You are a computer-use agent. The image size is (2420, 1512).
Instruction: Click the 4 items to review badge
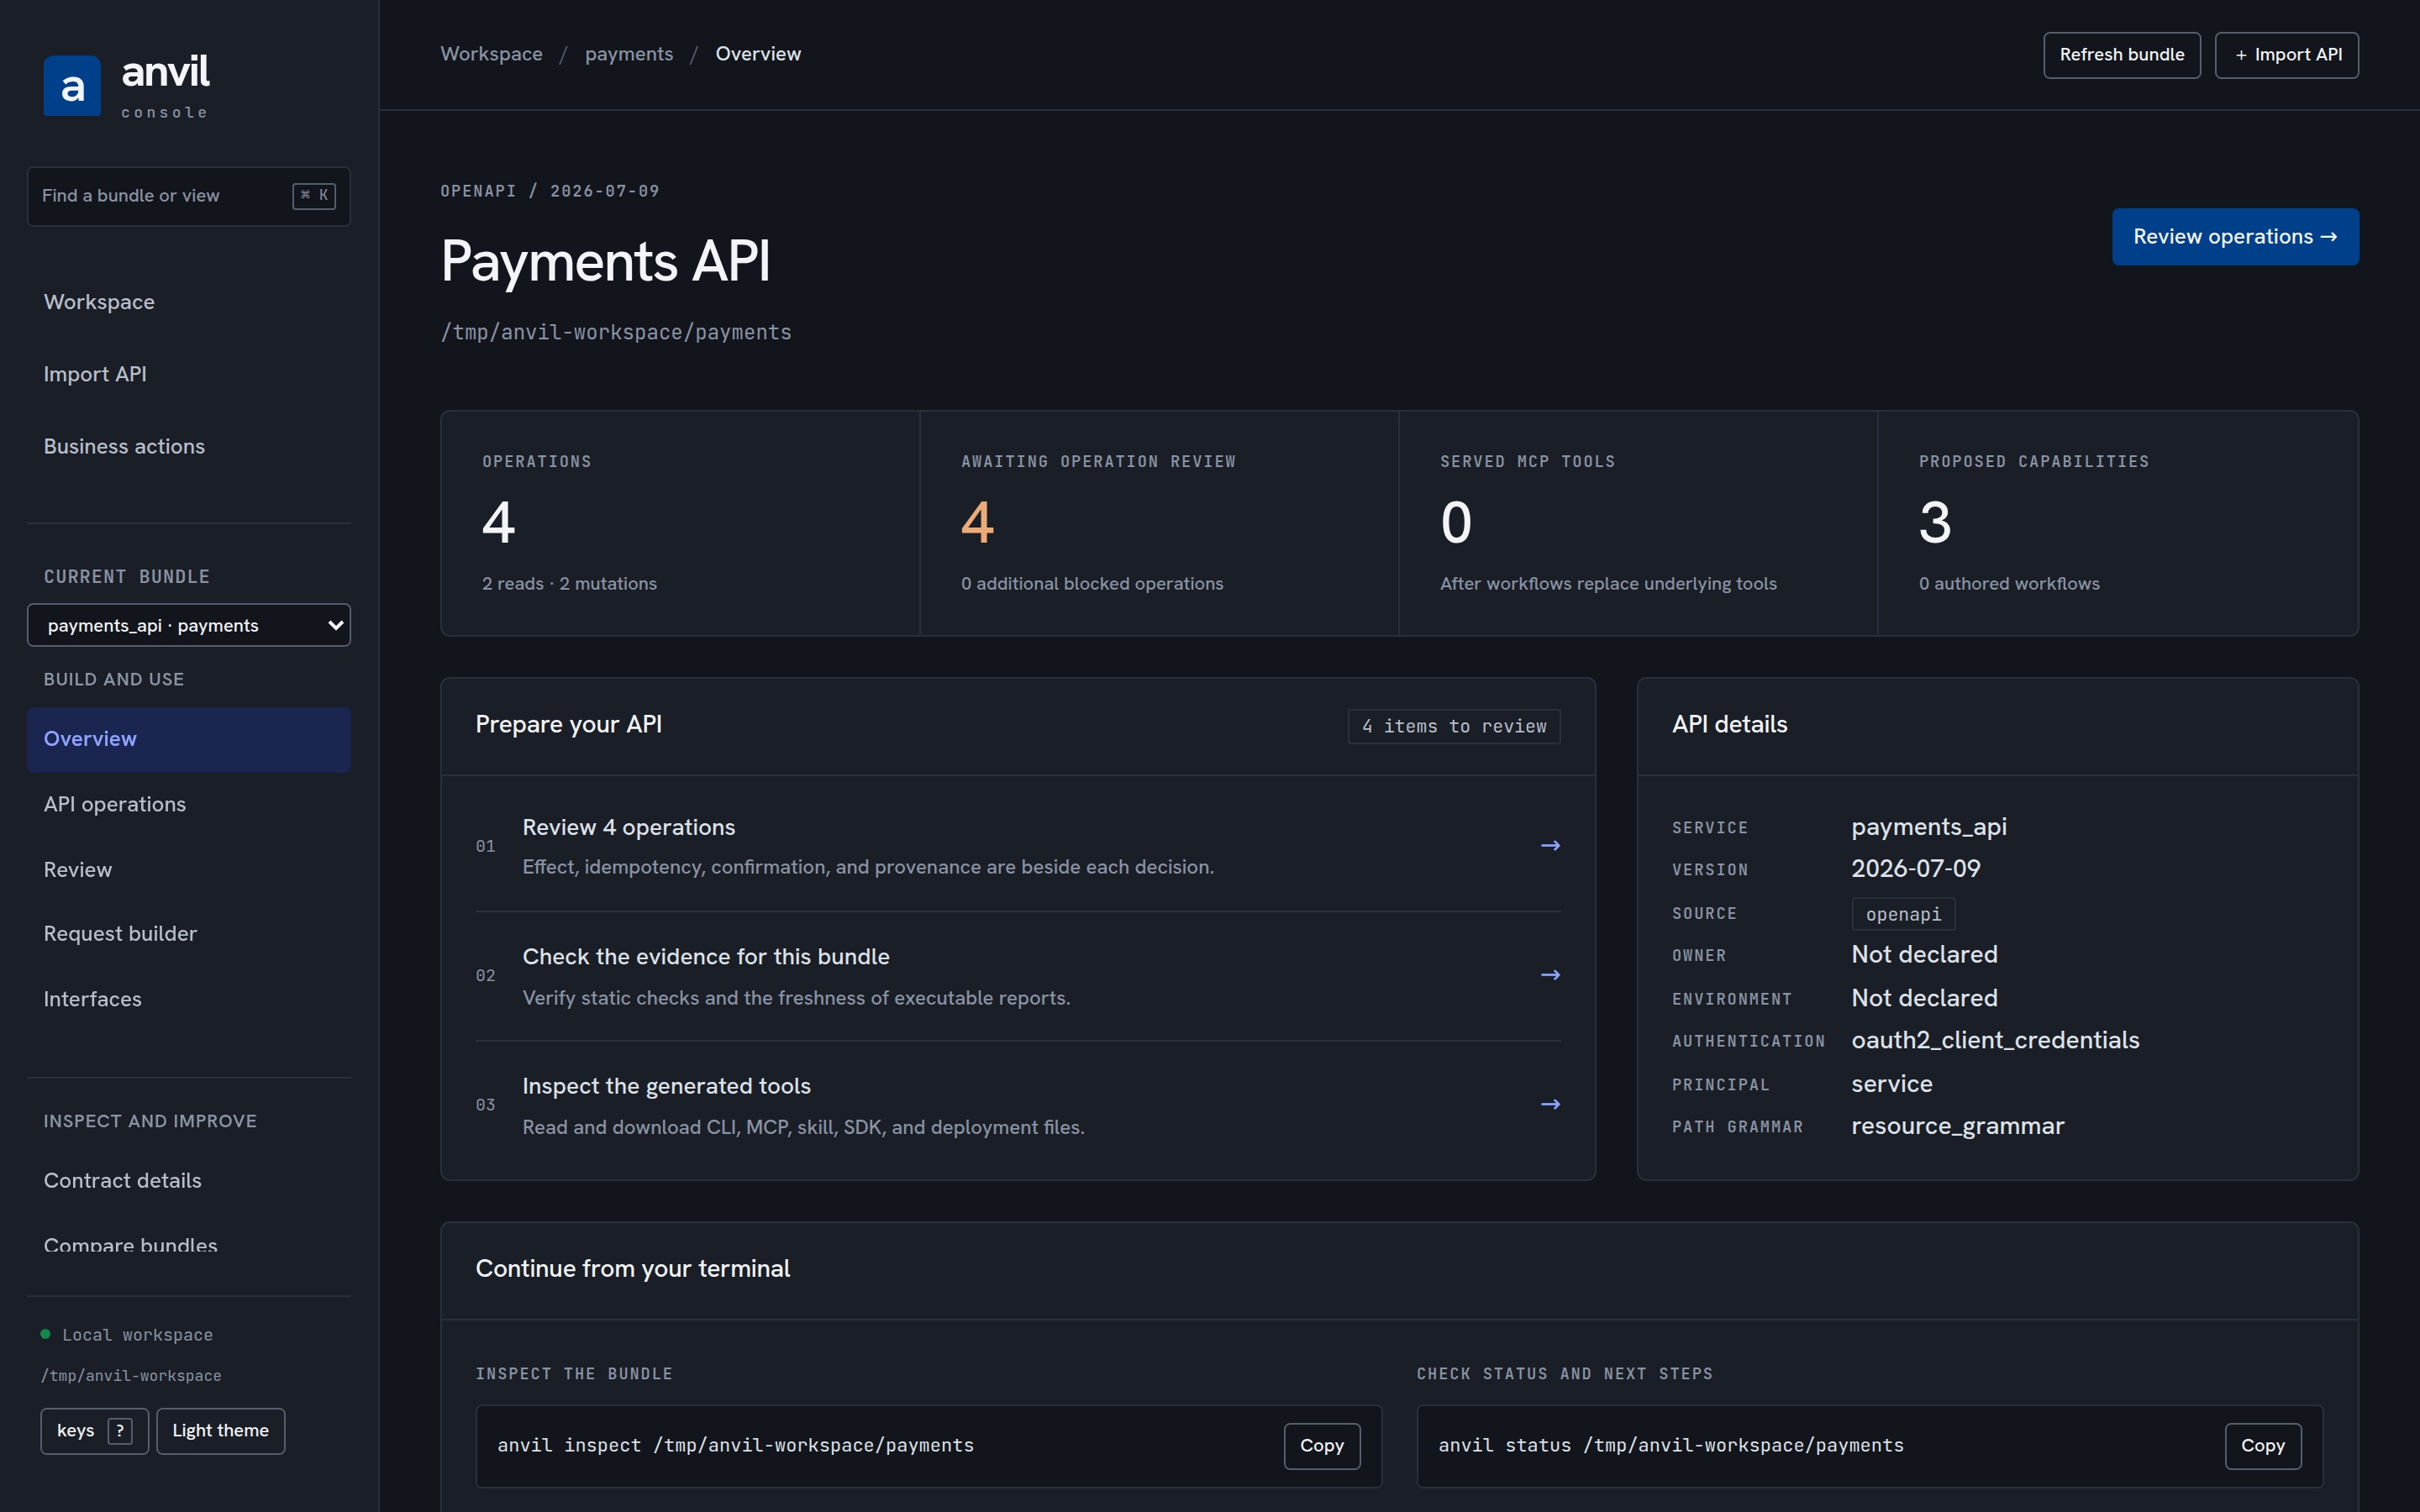click(x=1454, y=727)
